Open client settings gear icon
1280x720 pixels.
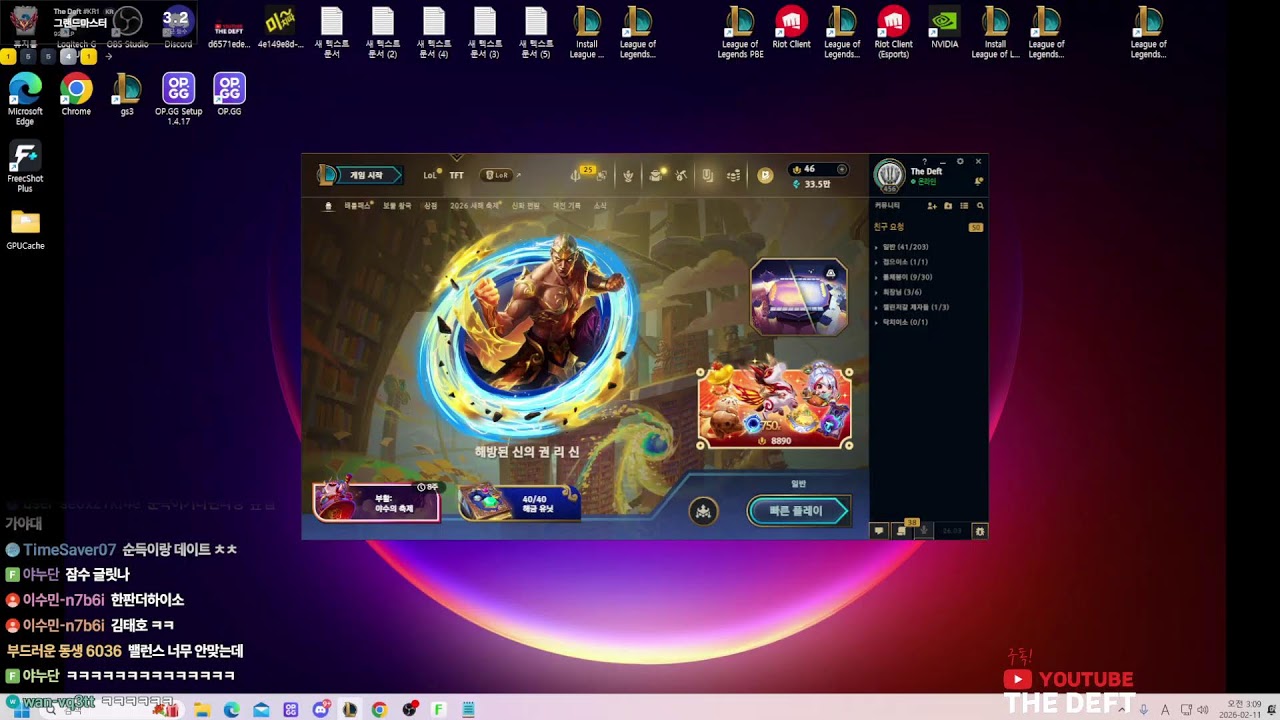click(960, 161)
